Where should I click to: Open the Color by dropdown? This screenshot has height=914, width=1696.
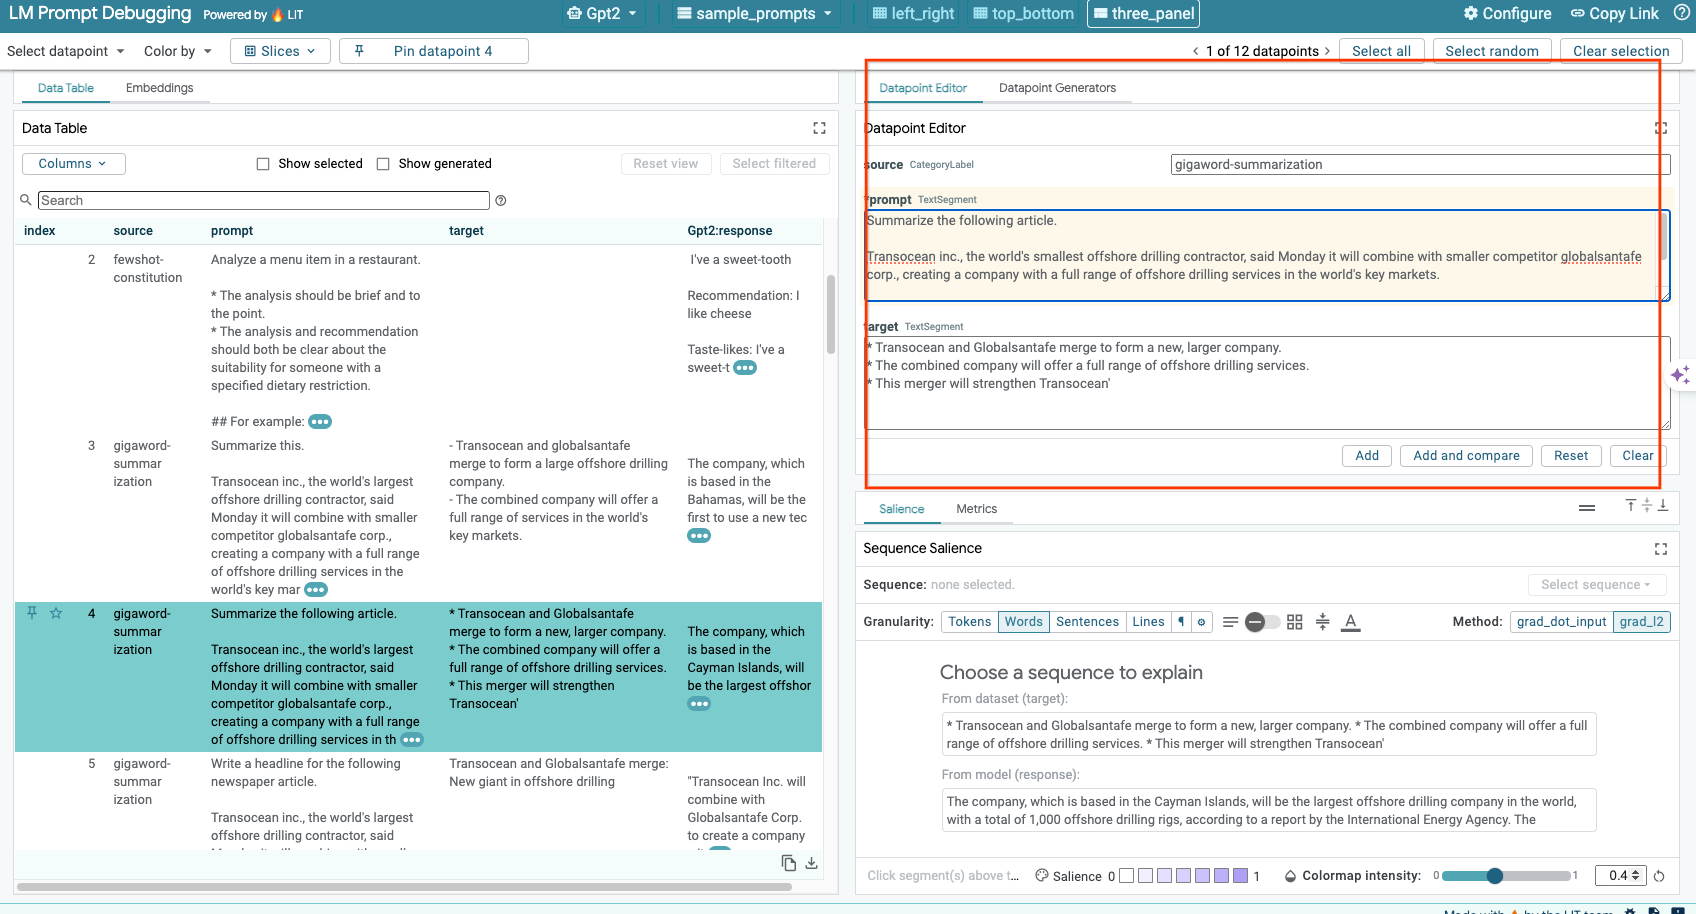177,51
